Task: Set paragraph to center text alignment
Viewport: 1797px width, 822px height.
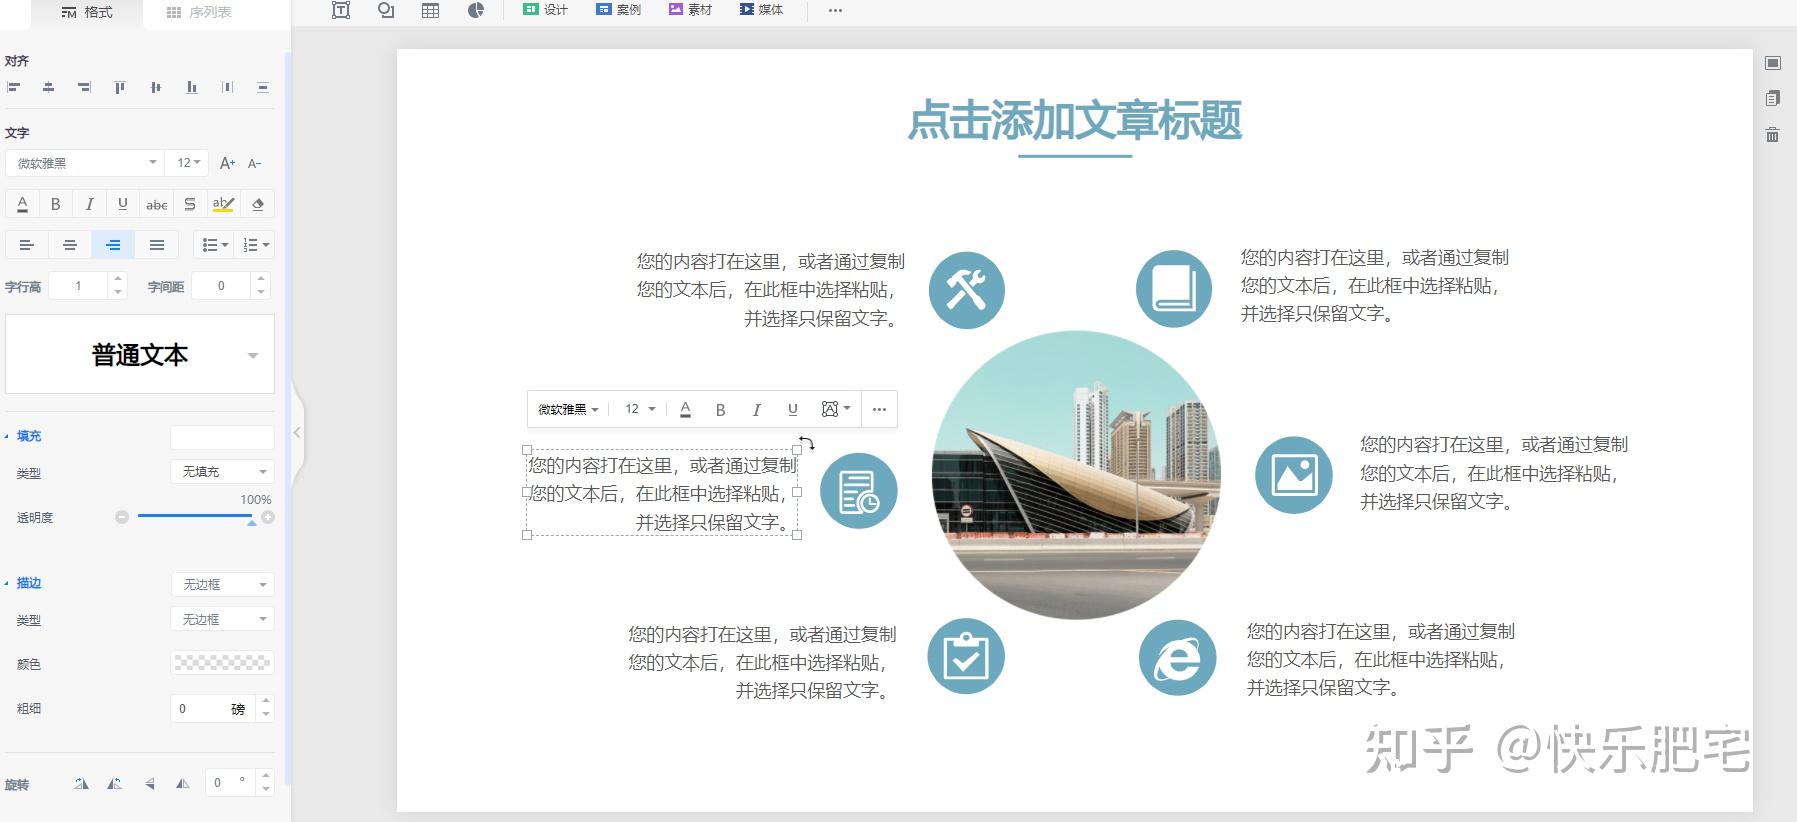Action: [x=70, y=245]
